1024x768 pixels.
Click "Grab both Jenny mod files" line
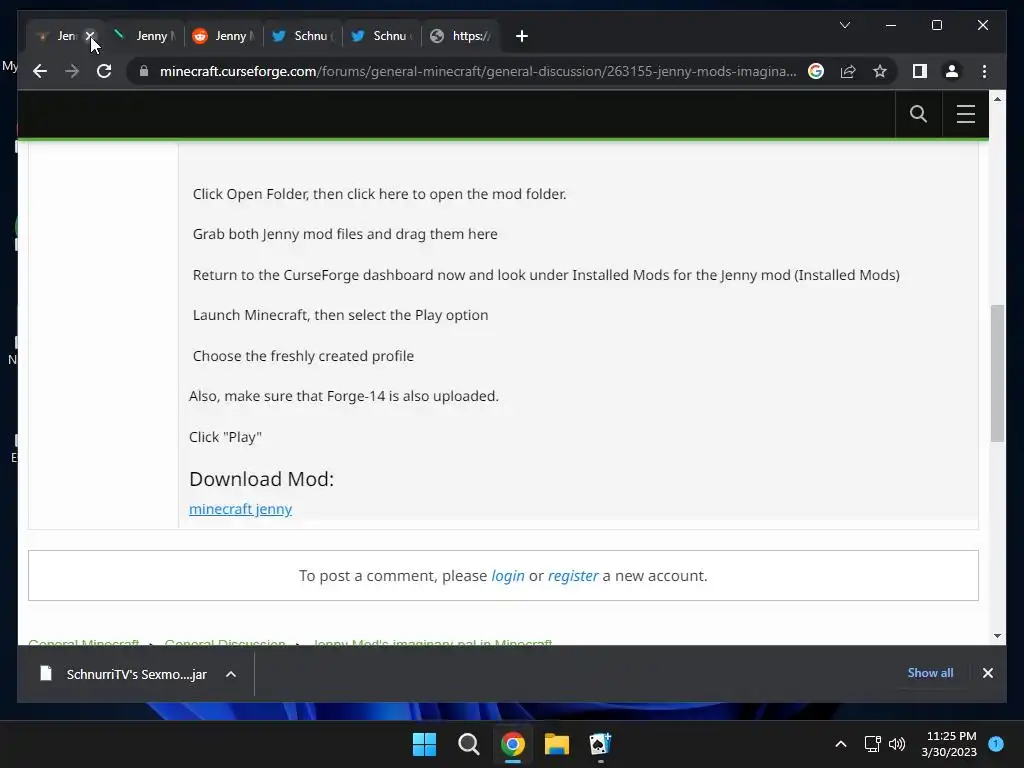(x=345, y=234)
